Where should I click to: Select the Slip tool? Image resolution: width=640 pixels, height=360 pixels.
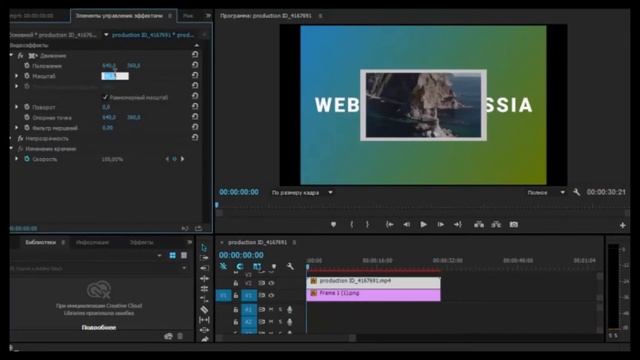pos(204,320)
